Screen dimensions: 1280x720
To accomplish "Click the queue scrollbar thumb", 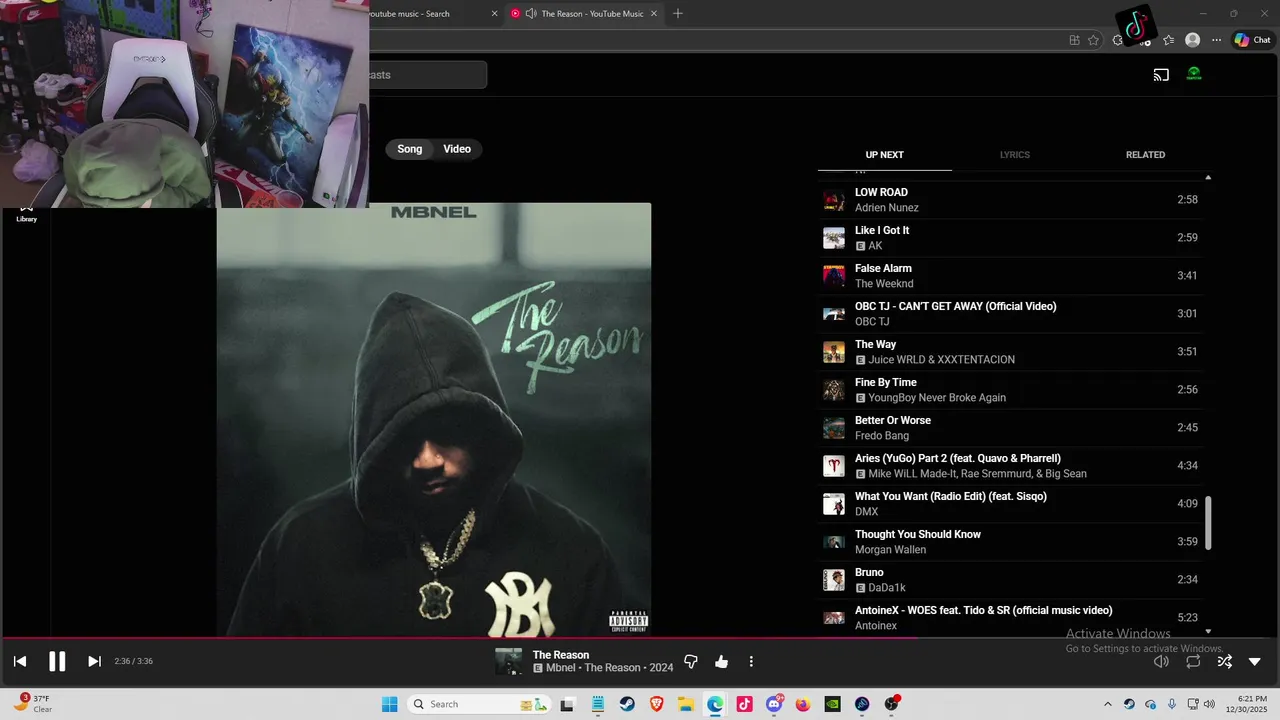I will pyautogui.click(x=1208, y=522).
